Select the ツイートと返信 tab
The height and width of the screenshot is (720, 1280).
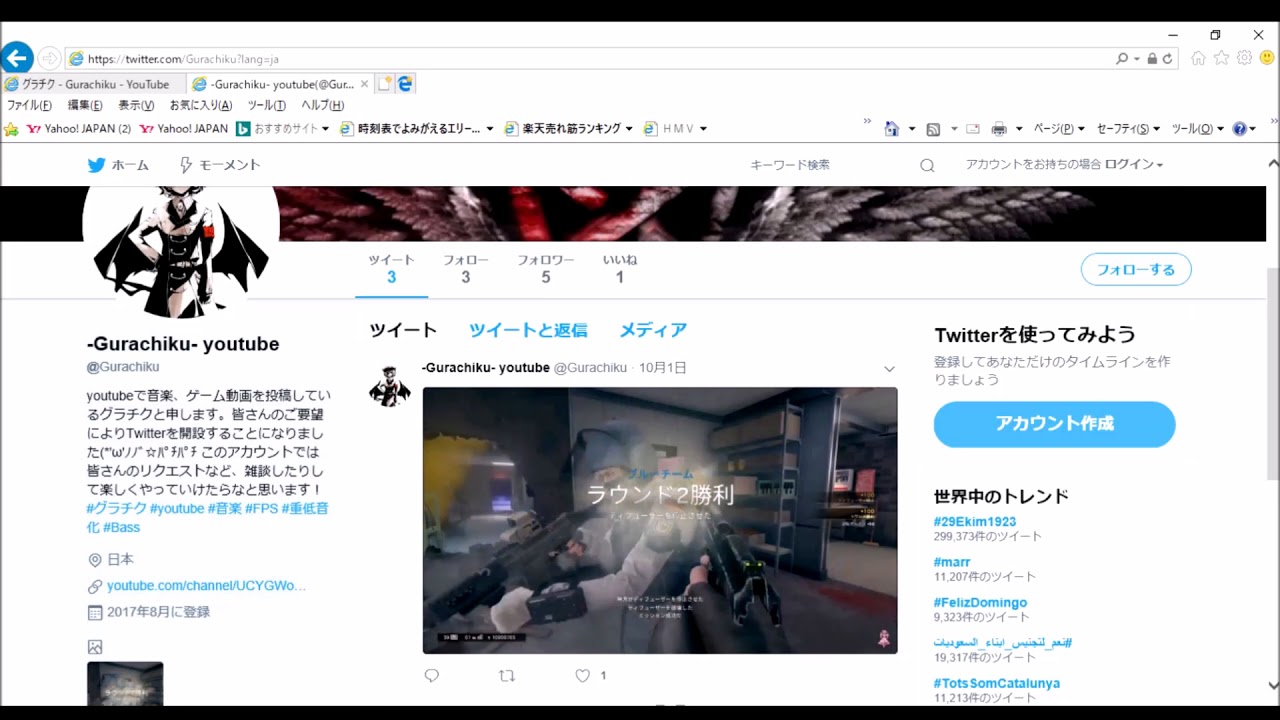tap(528, 330)
